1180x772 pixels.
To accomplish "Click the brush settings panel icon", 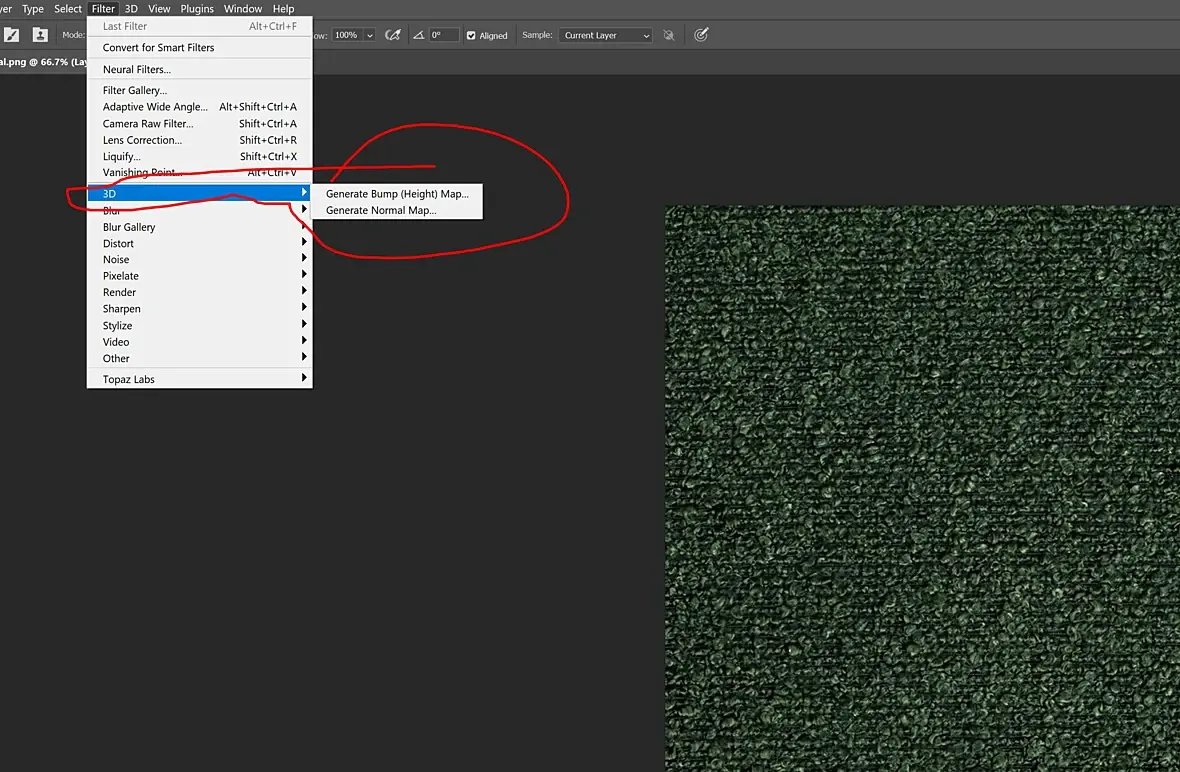I will click(12, 35).
